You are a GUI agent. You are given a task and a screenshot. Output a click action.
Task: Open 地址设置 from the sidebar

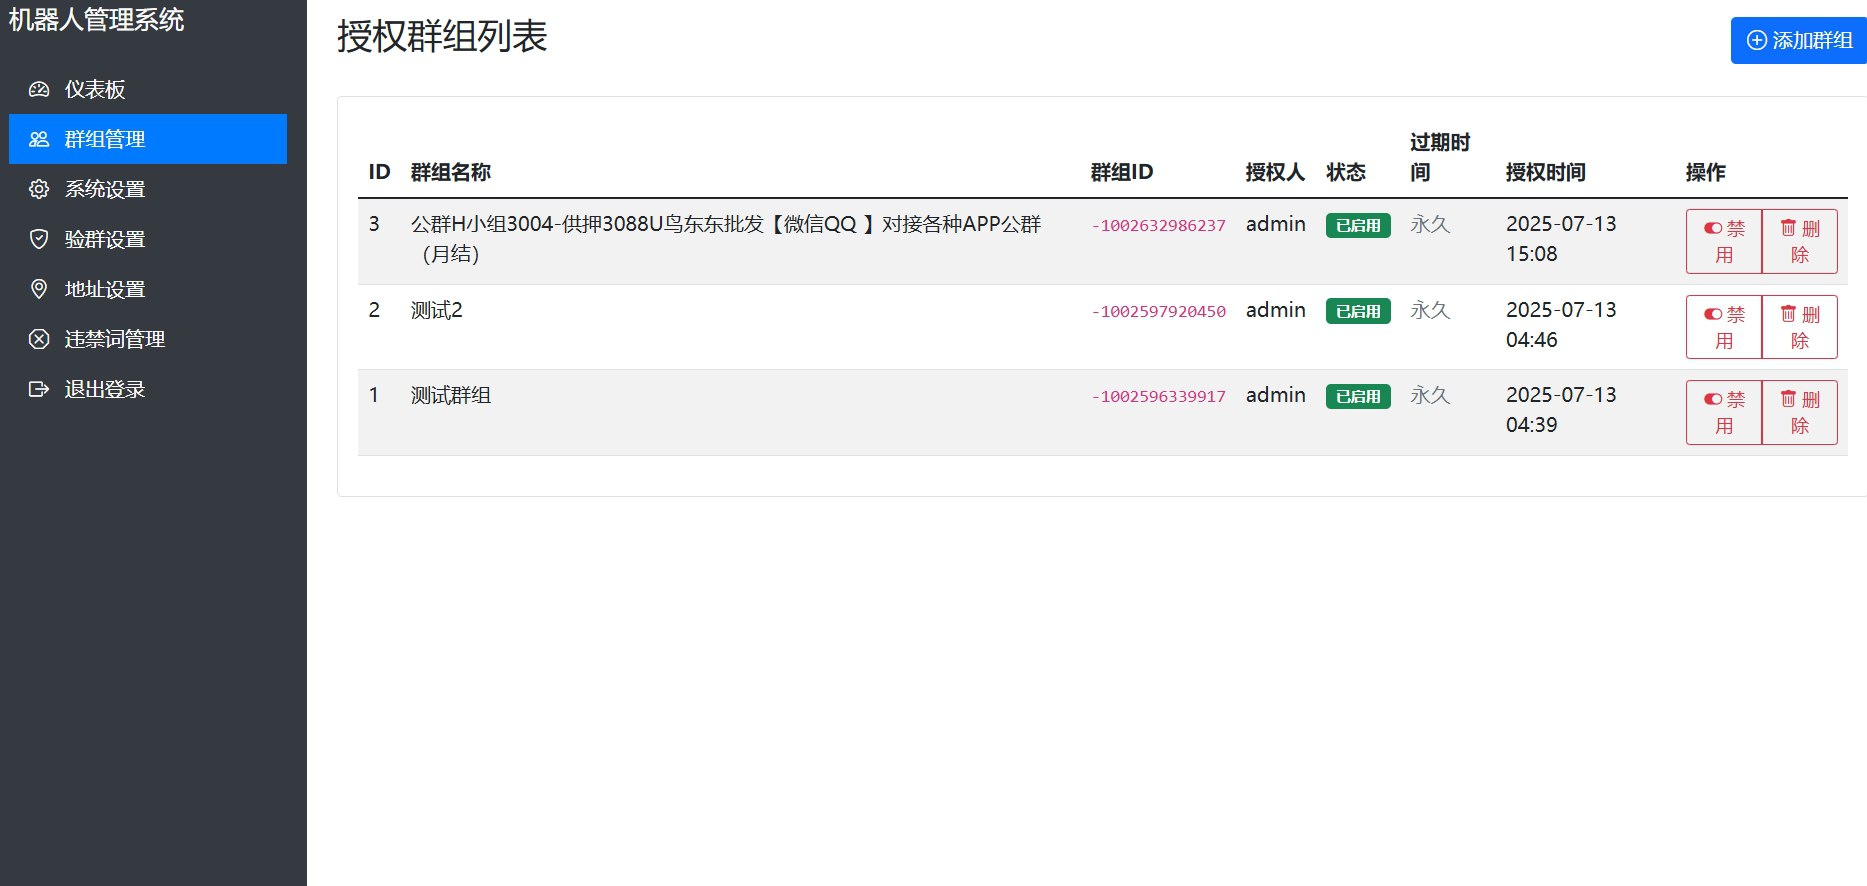click(105, 289)
